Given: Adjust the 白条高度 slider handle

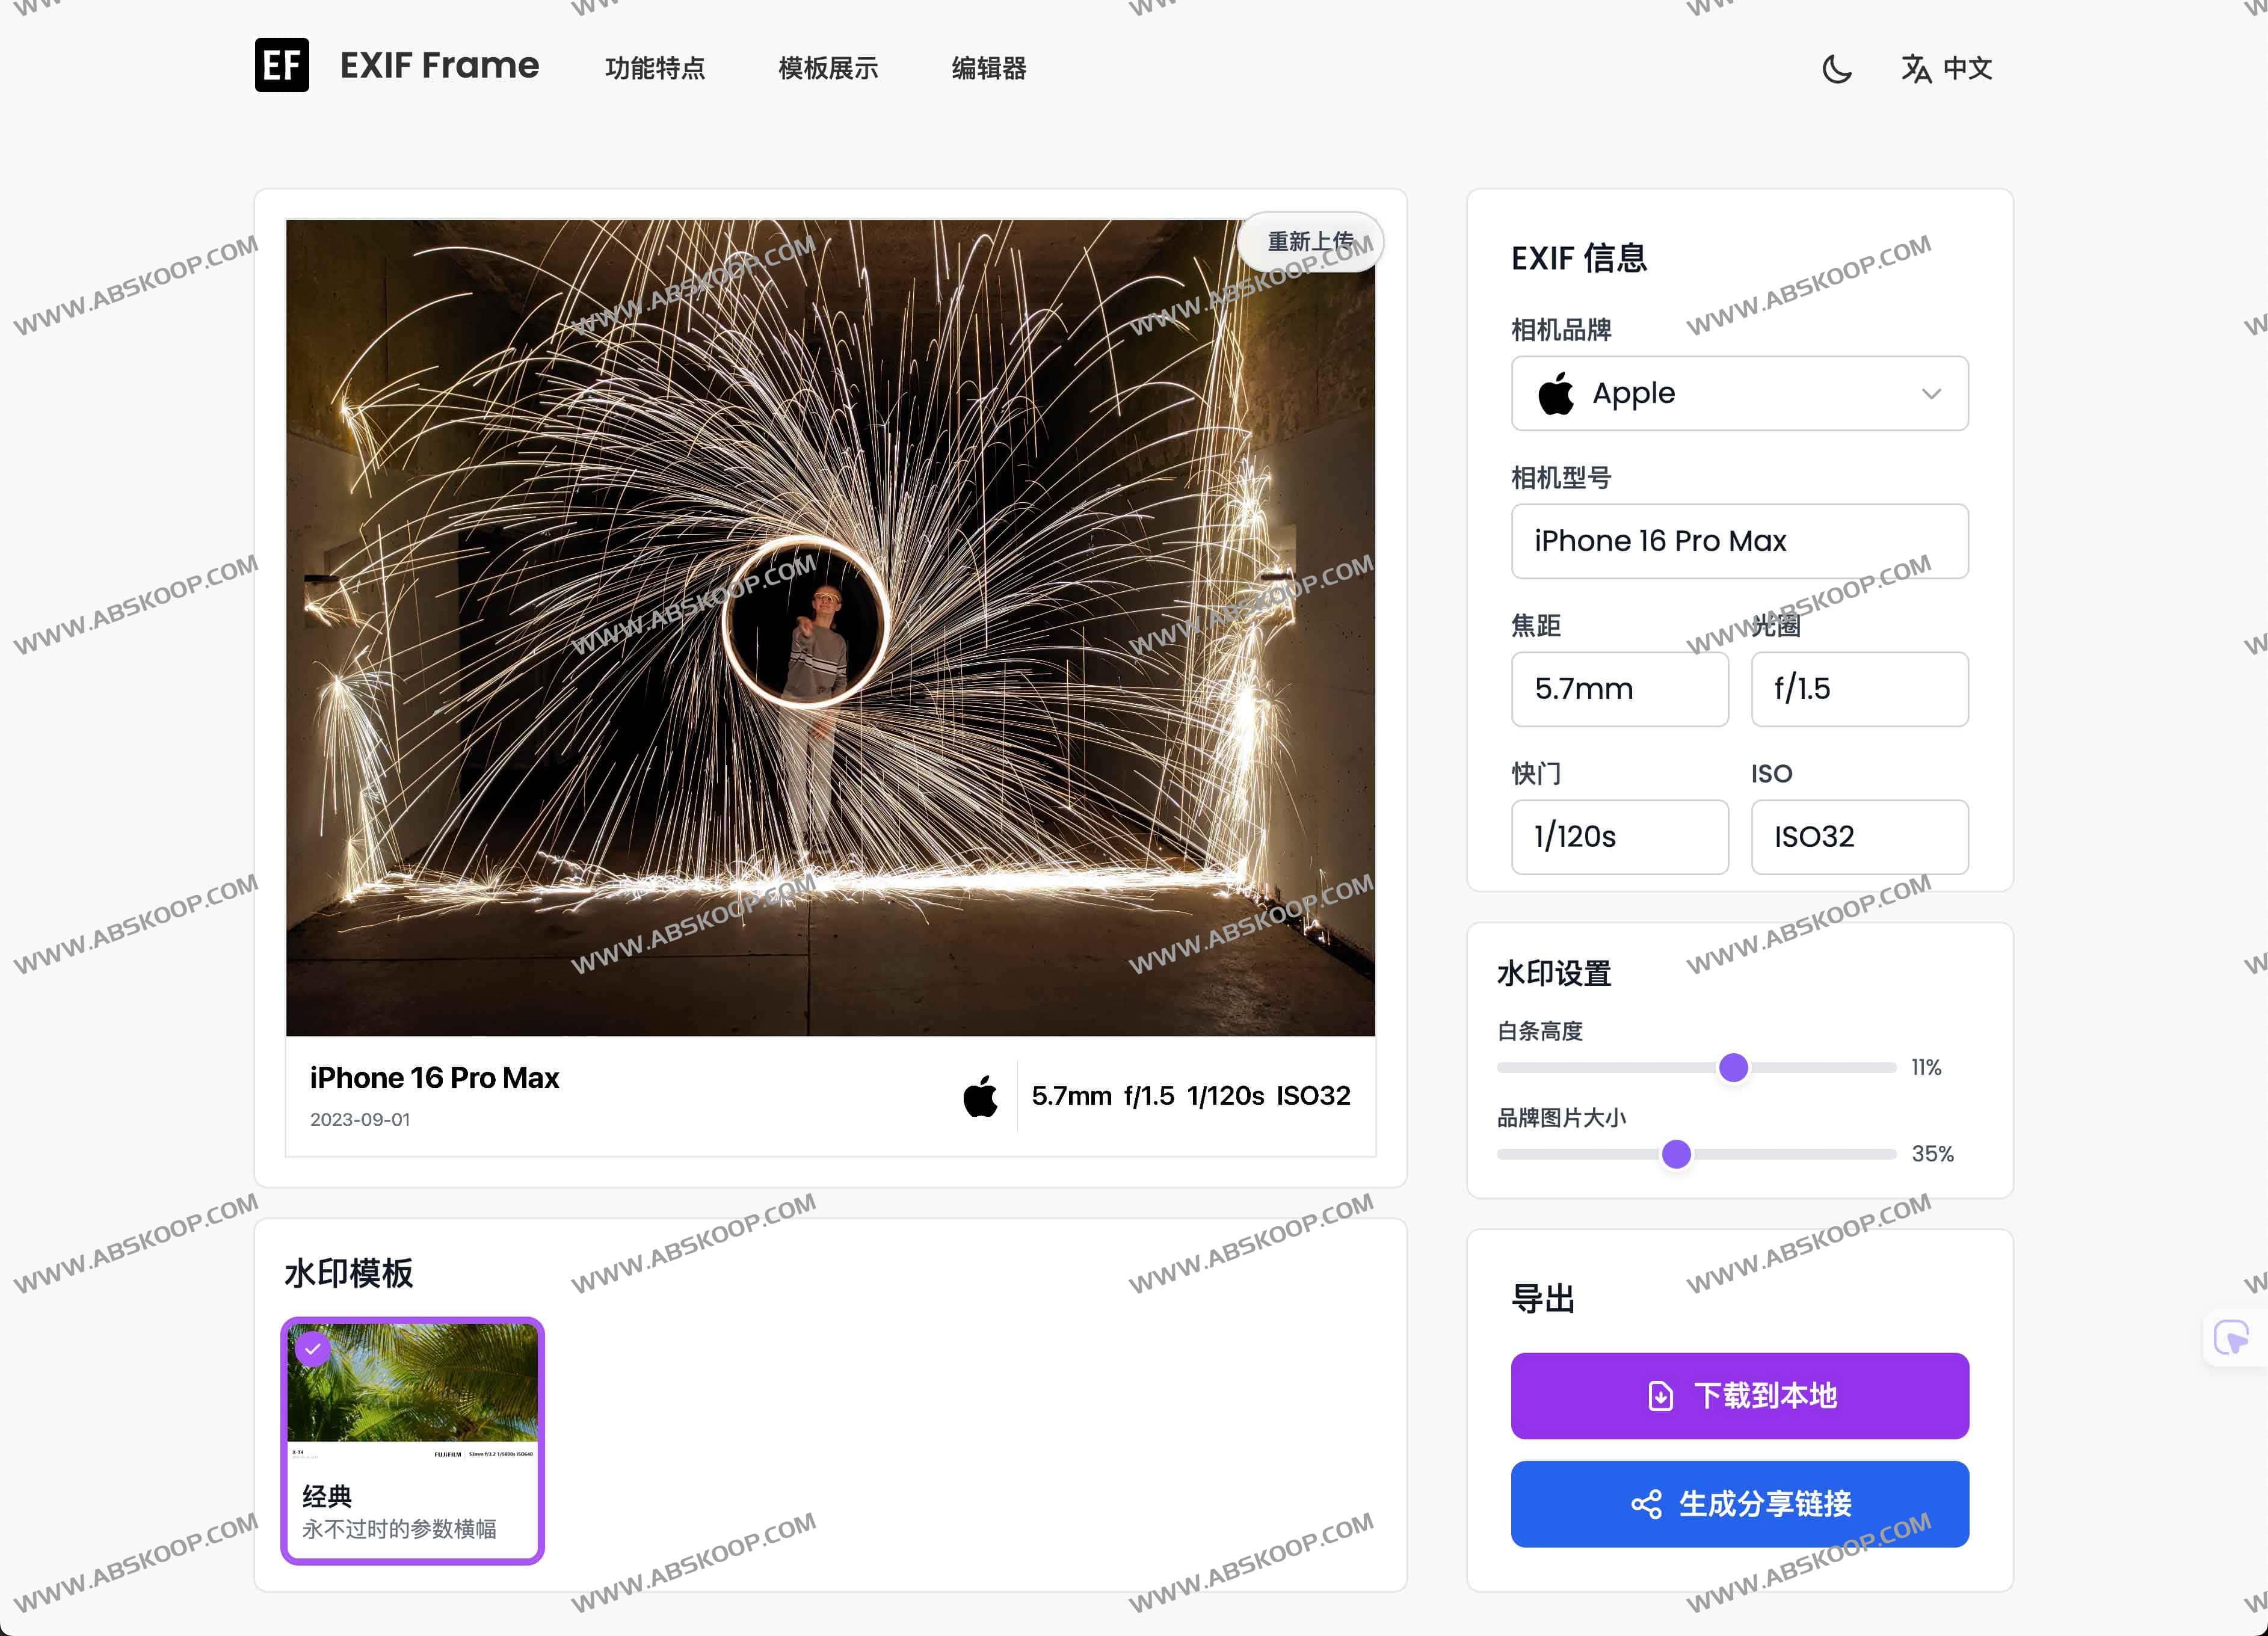Looking at the screenshot, I should [x=1733, y=1068].
